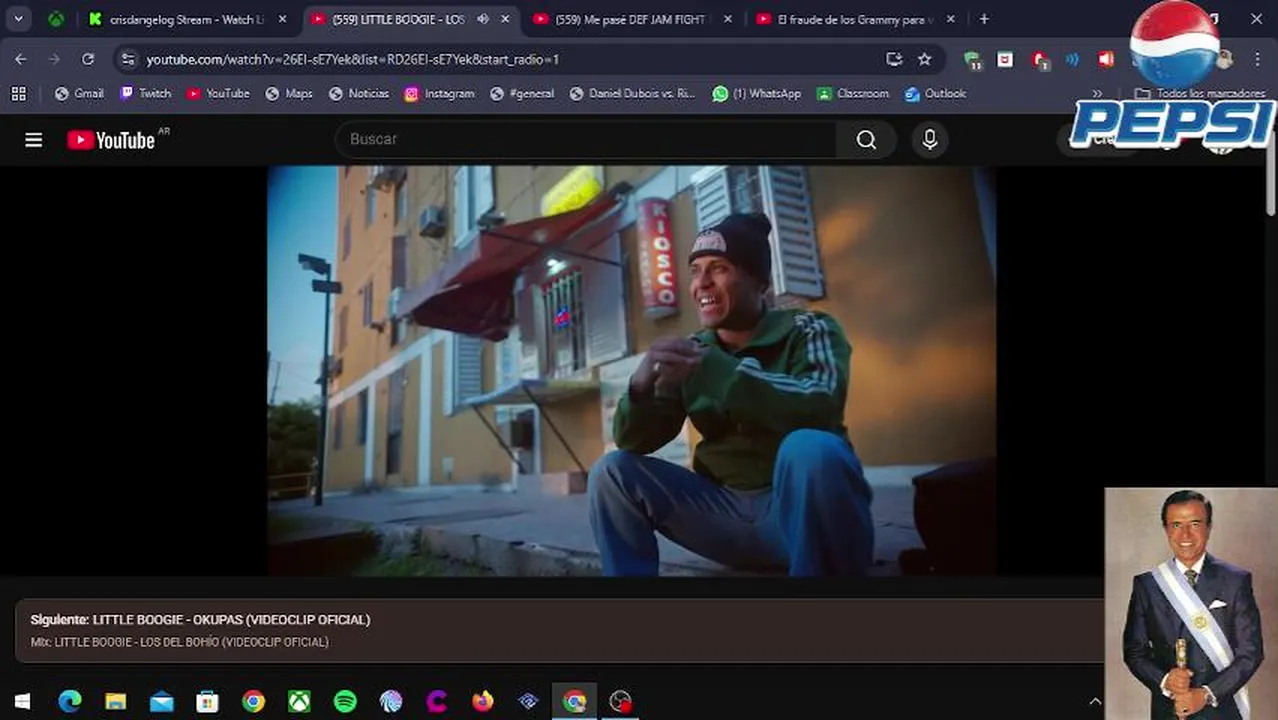Launch Microsoft Edge from taskbar
The height and width of the screenshot is (720, 1278).
click(x=69, y=702)
